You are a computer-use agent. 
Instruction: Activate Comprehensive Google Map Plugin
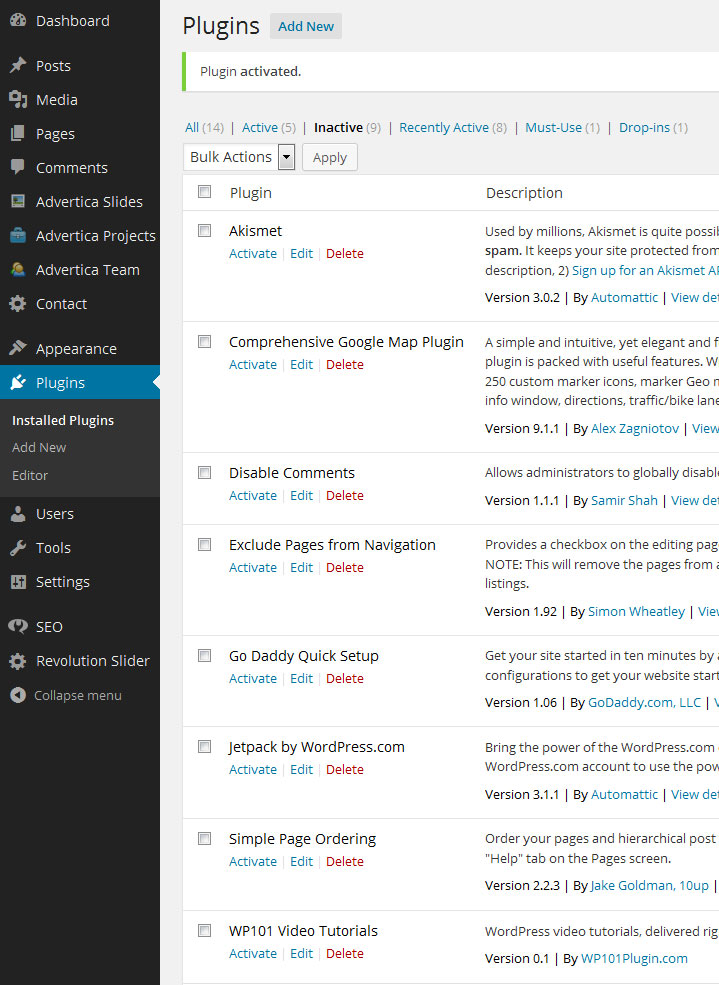(x=252, y=365)
